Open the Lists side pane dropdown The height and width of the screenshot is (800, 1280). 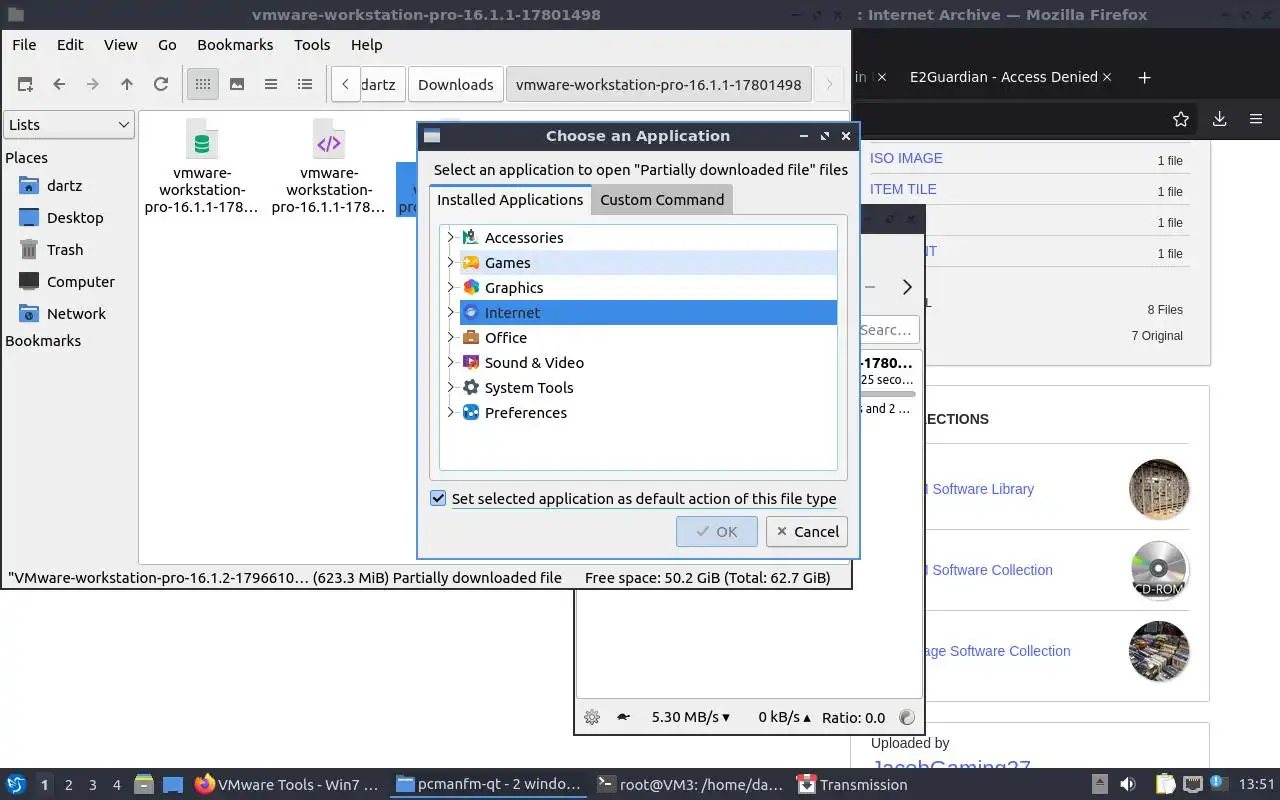68,124
